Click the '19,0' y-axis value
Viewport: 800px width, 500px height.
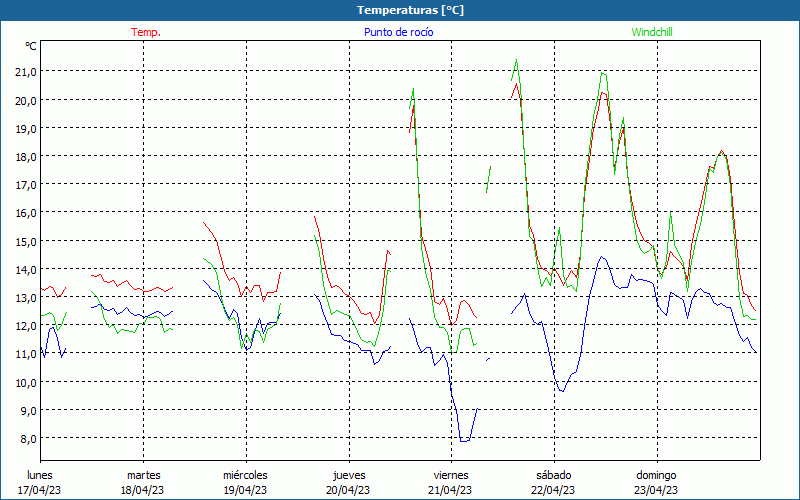pyautogui.click(x=26, y=129)
